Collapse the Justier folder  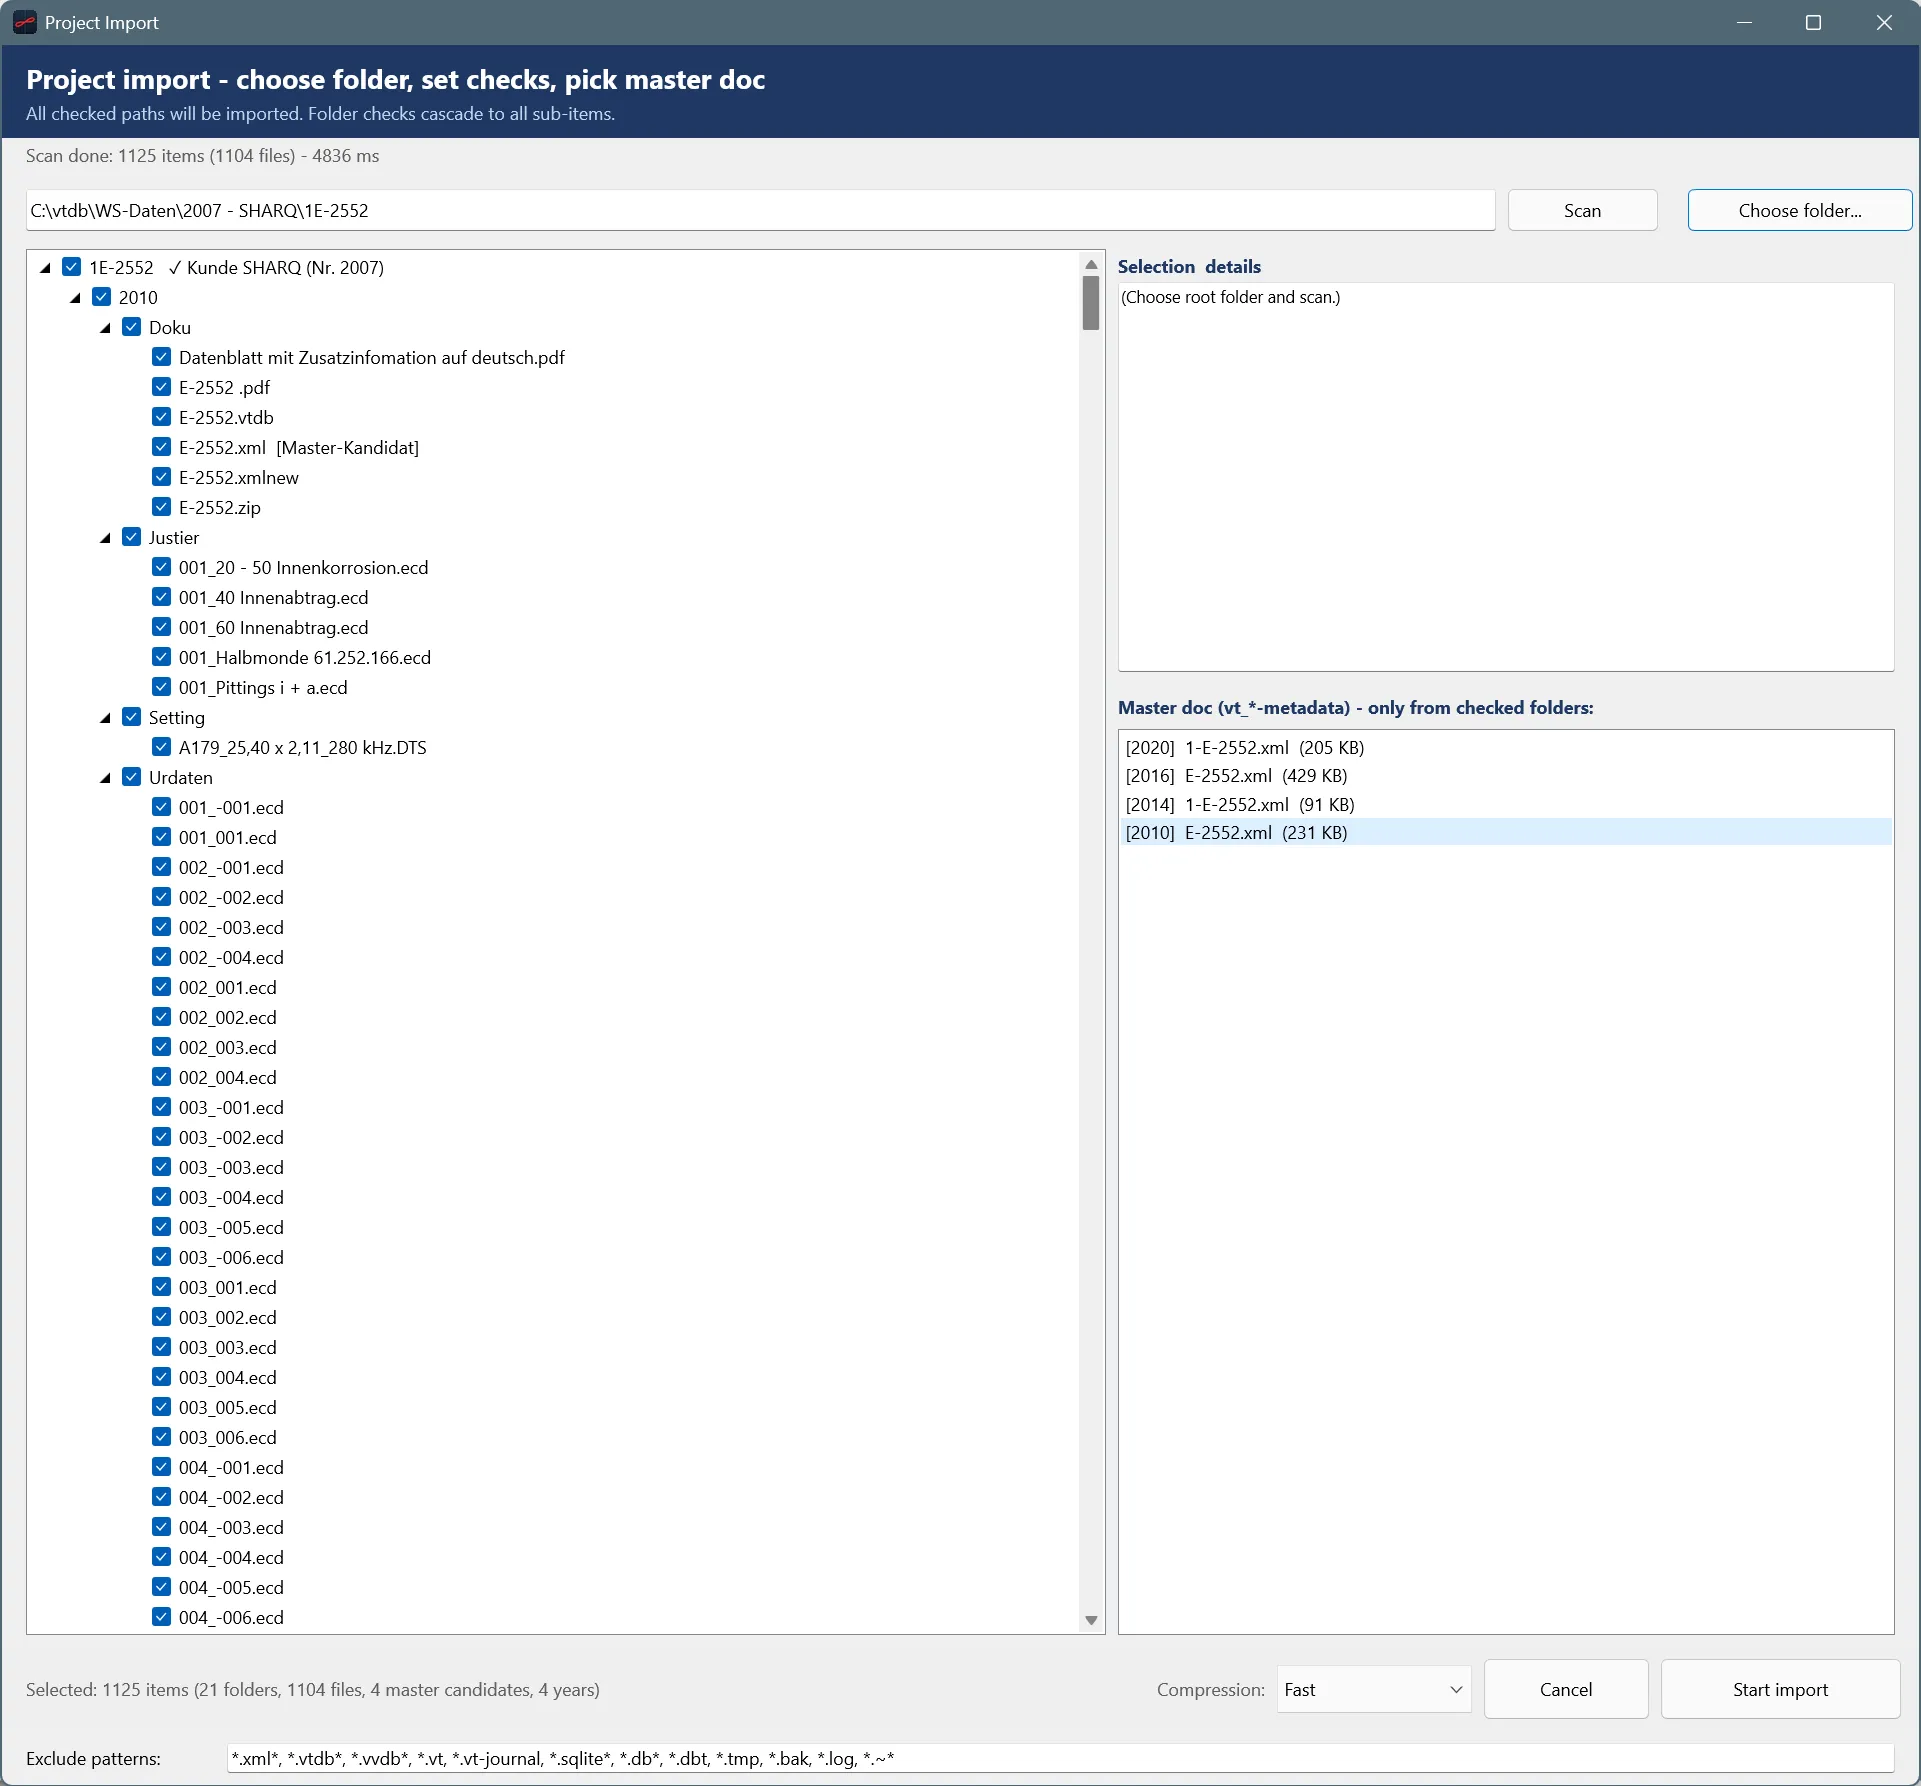(105, 538)
